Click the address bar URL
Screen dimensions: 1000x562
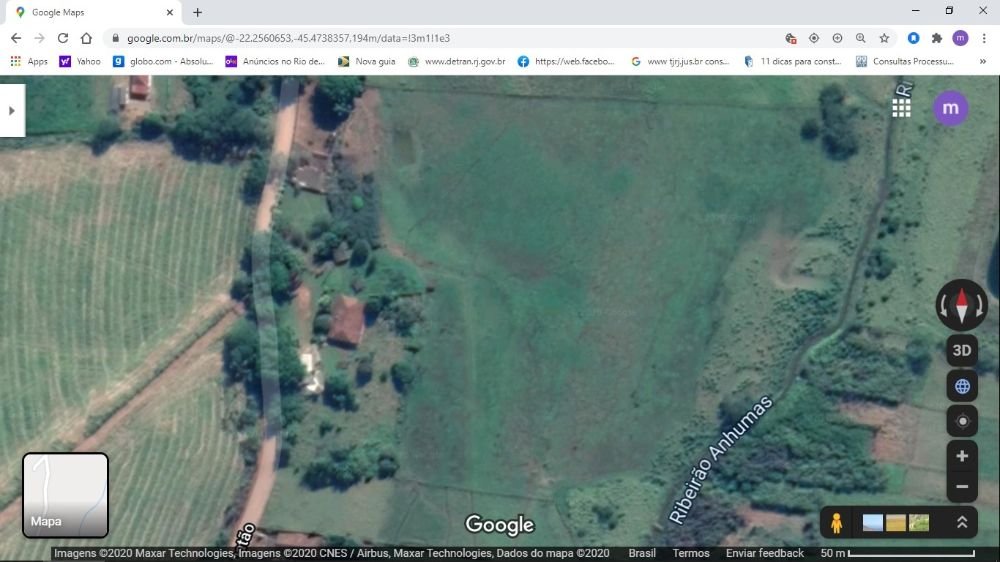click(x=288, y=38)
